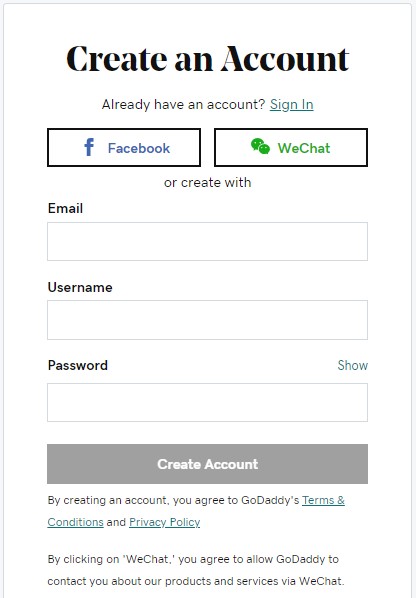The image size is (416, 598).
Task: View the Privacy Policy link
Action: (x=165, y=522)
